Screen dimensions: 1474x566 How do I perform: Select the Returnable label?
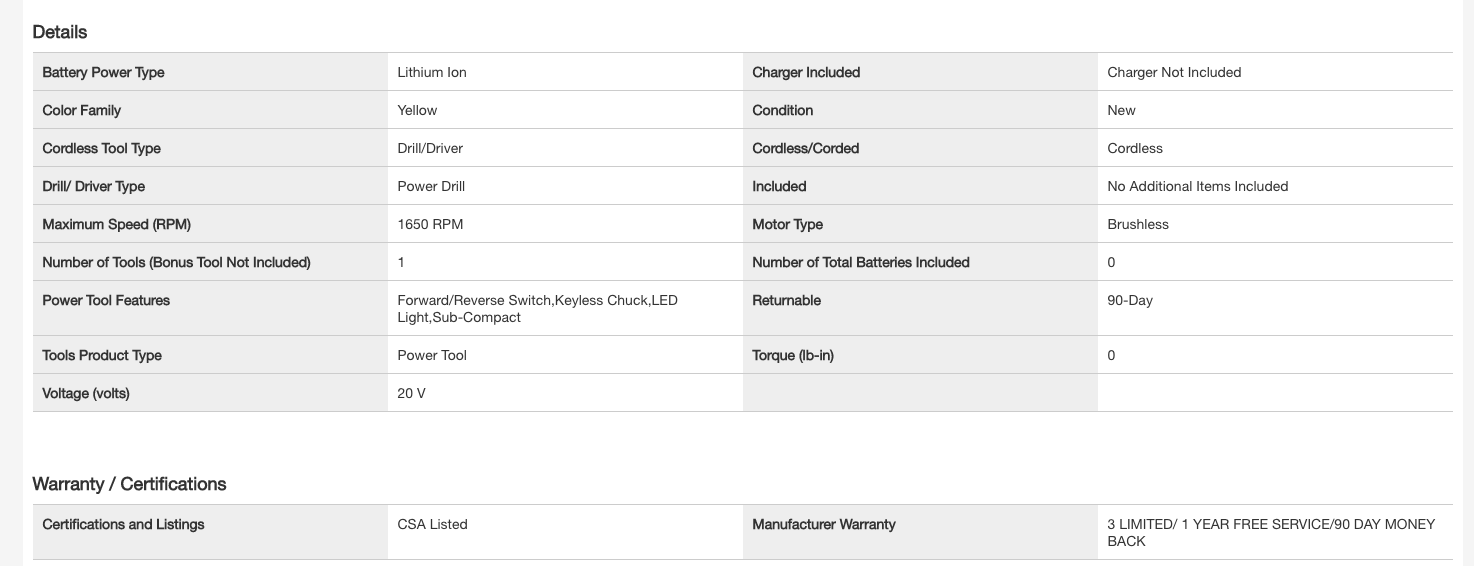click(x=786, y=300)
